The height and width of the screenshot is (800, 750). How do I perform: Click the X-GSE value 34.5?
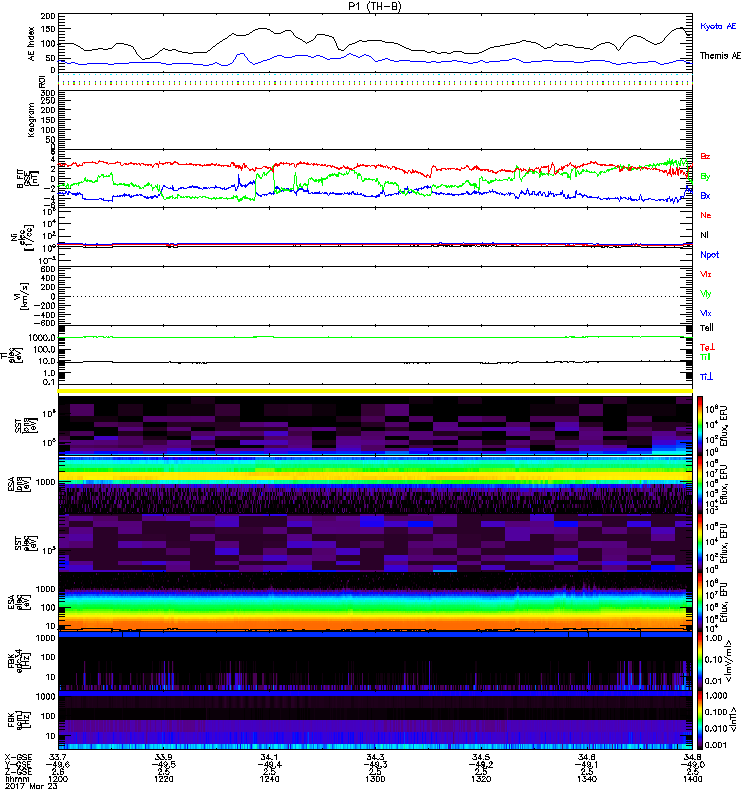tap(481, 757)
